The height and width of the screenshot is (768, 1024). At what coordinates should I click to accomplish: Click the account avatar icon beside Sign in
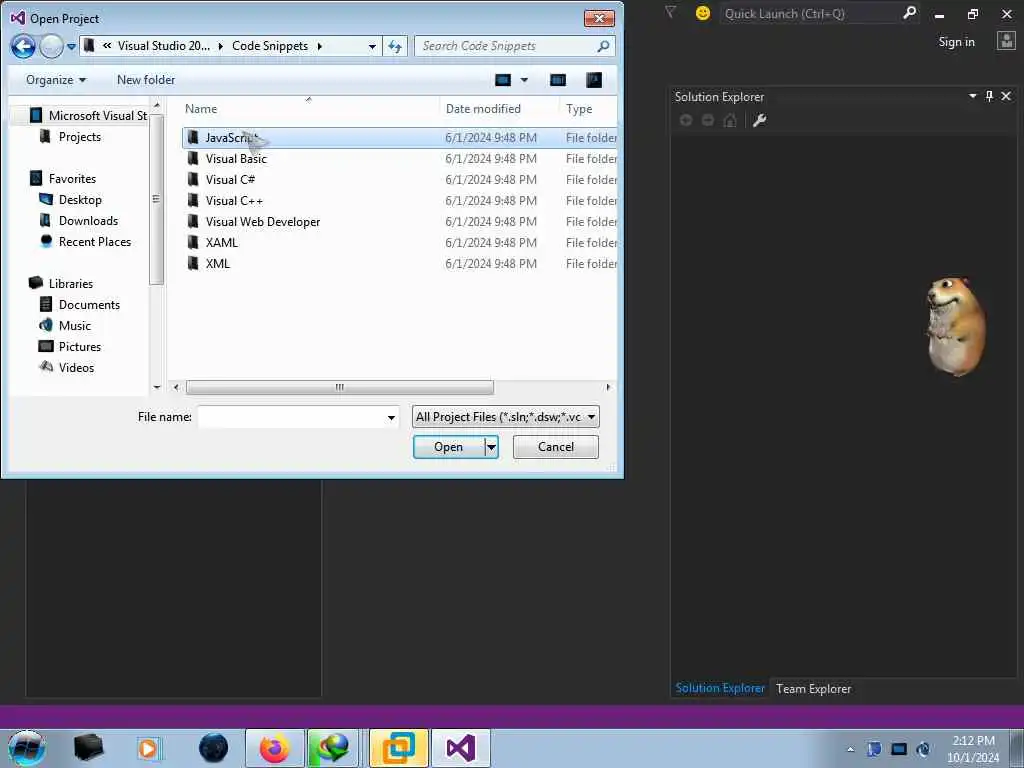pos(1006,41)
